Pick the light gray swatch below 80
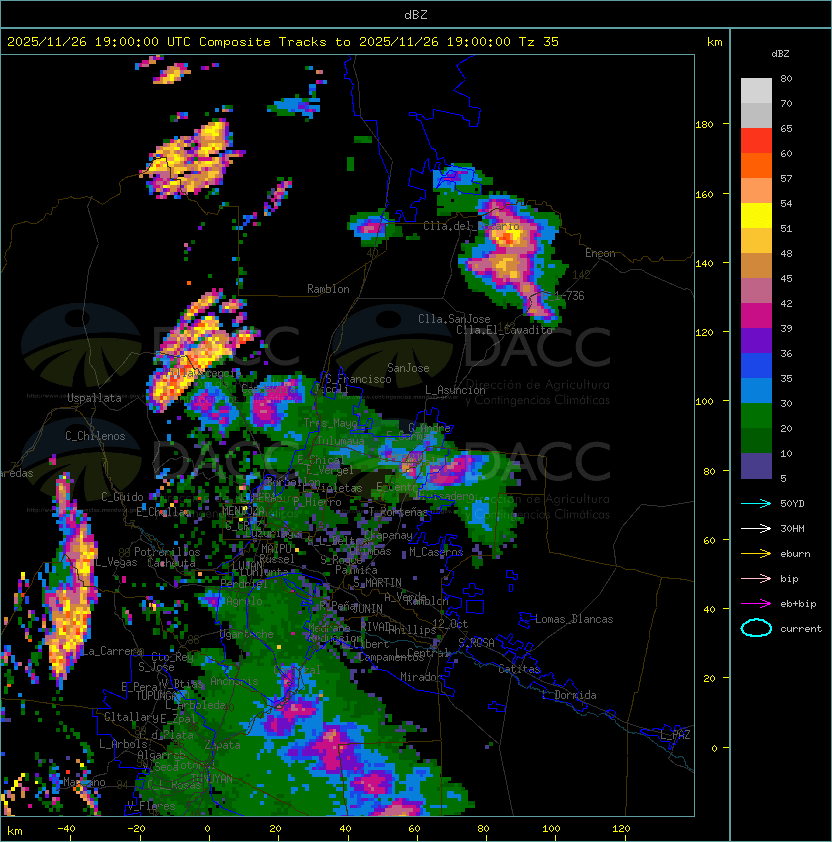 pos(756,90)
